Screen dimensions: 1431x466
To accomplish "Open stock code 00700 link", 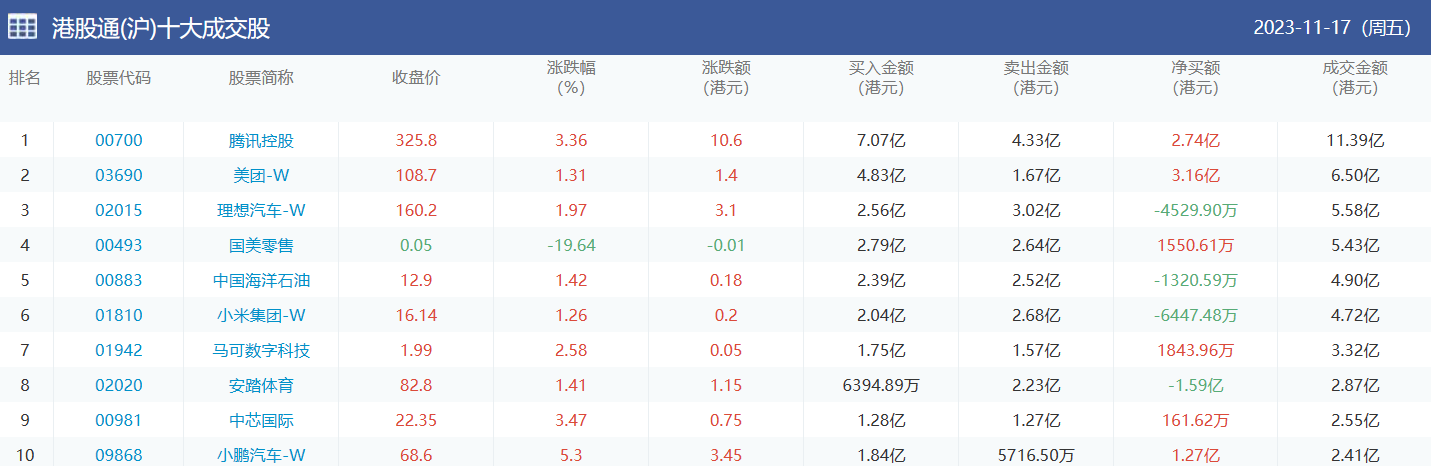I will coord(119,141).
